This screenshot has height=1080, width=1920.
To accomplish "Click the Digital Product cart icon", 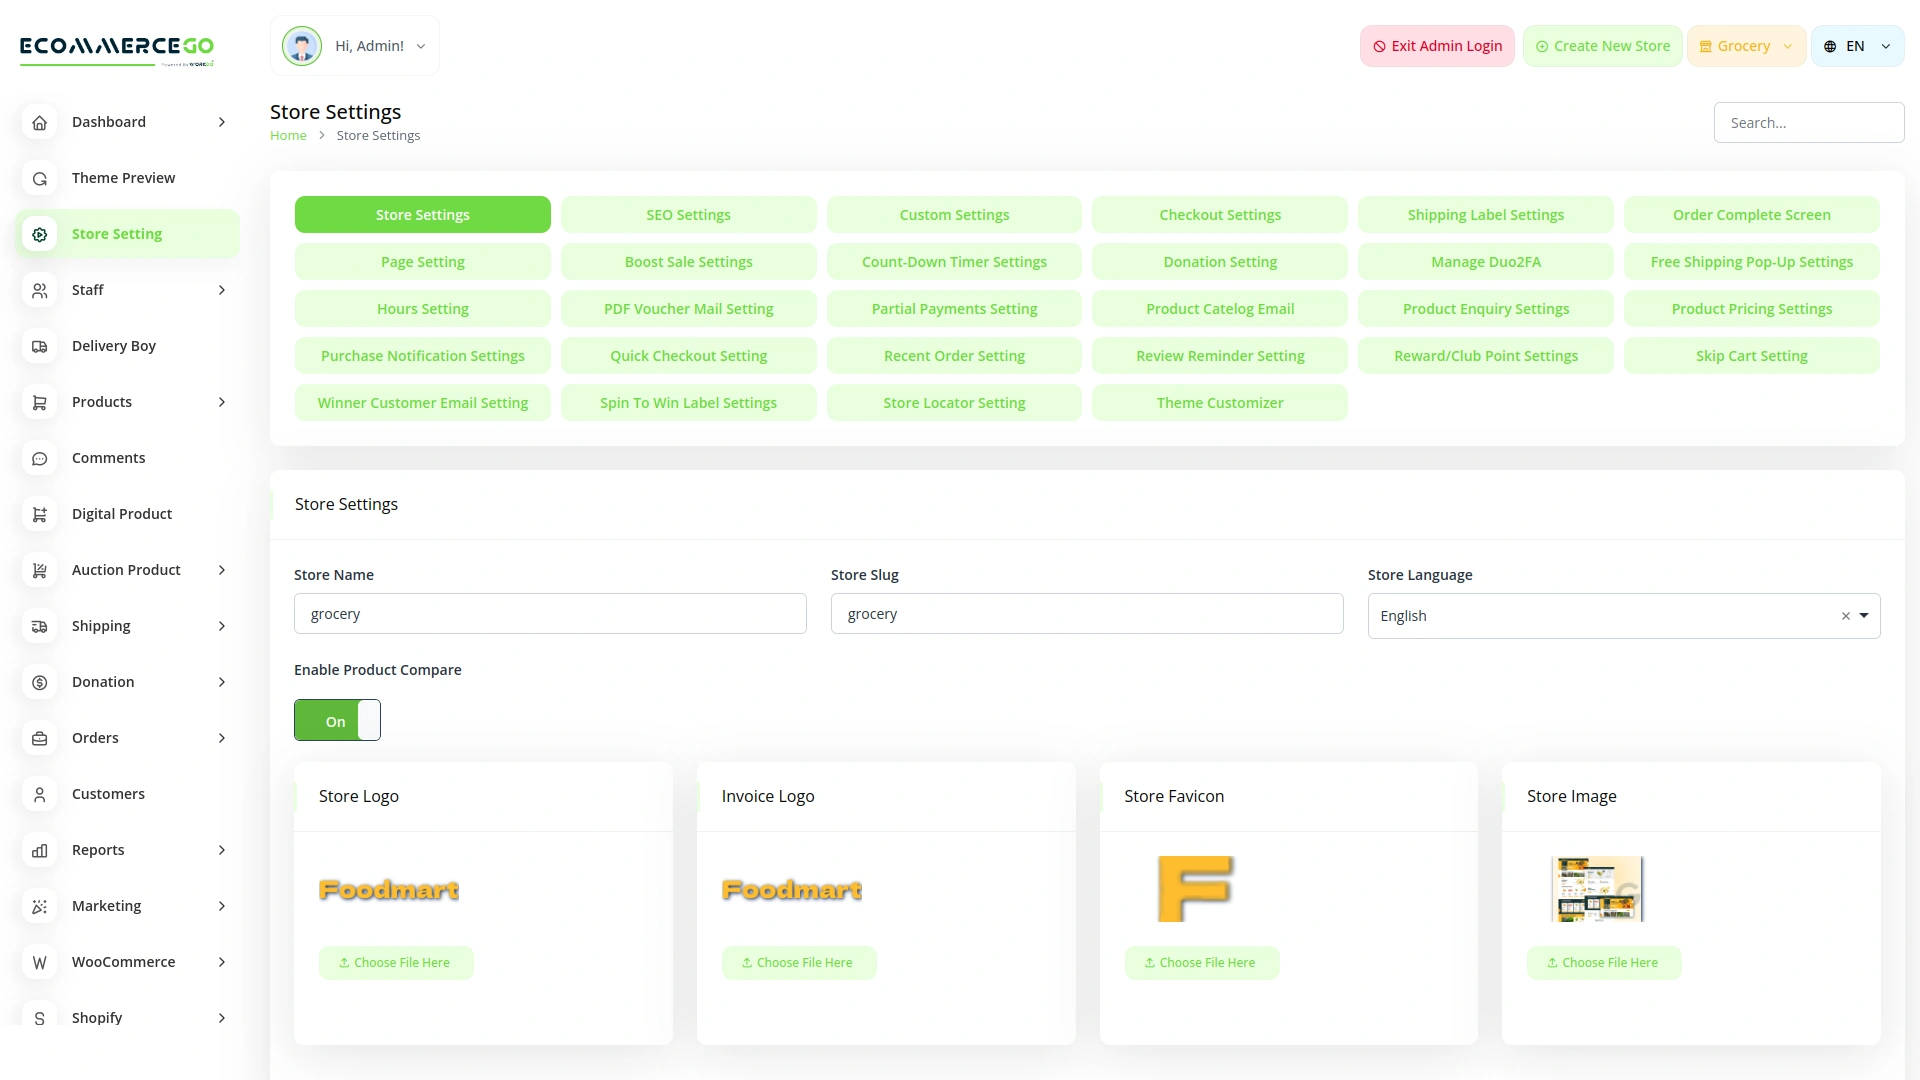I will (40, 514).
